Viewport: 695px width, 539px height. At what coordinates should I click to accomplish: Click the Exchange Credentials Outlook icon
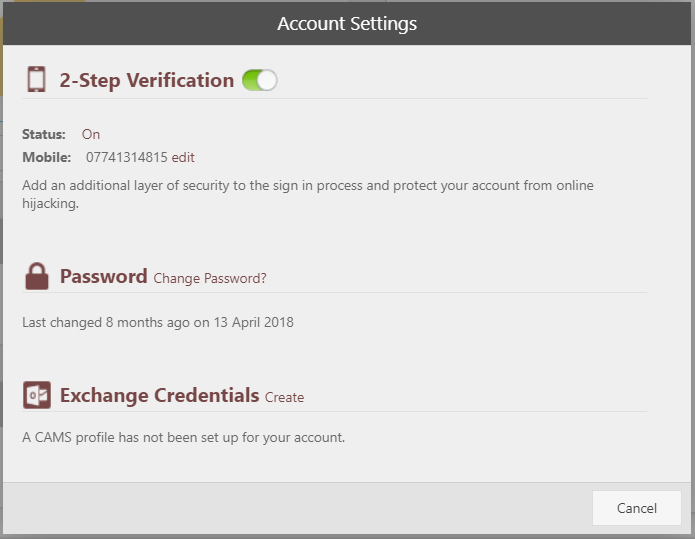[x=37, y=396]
